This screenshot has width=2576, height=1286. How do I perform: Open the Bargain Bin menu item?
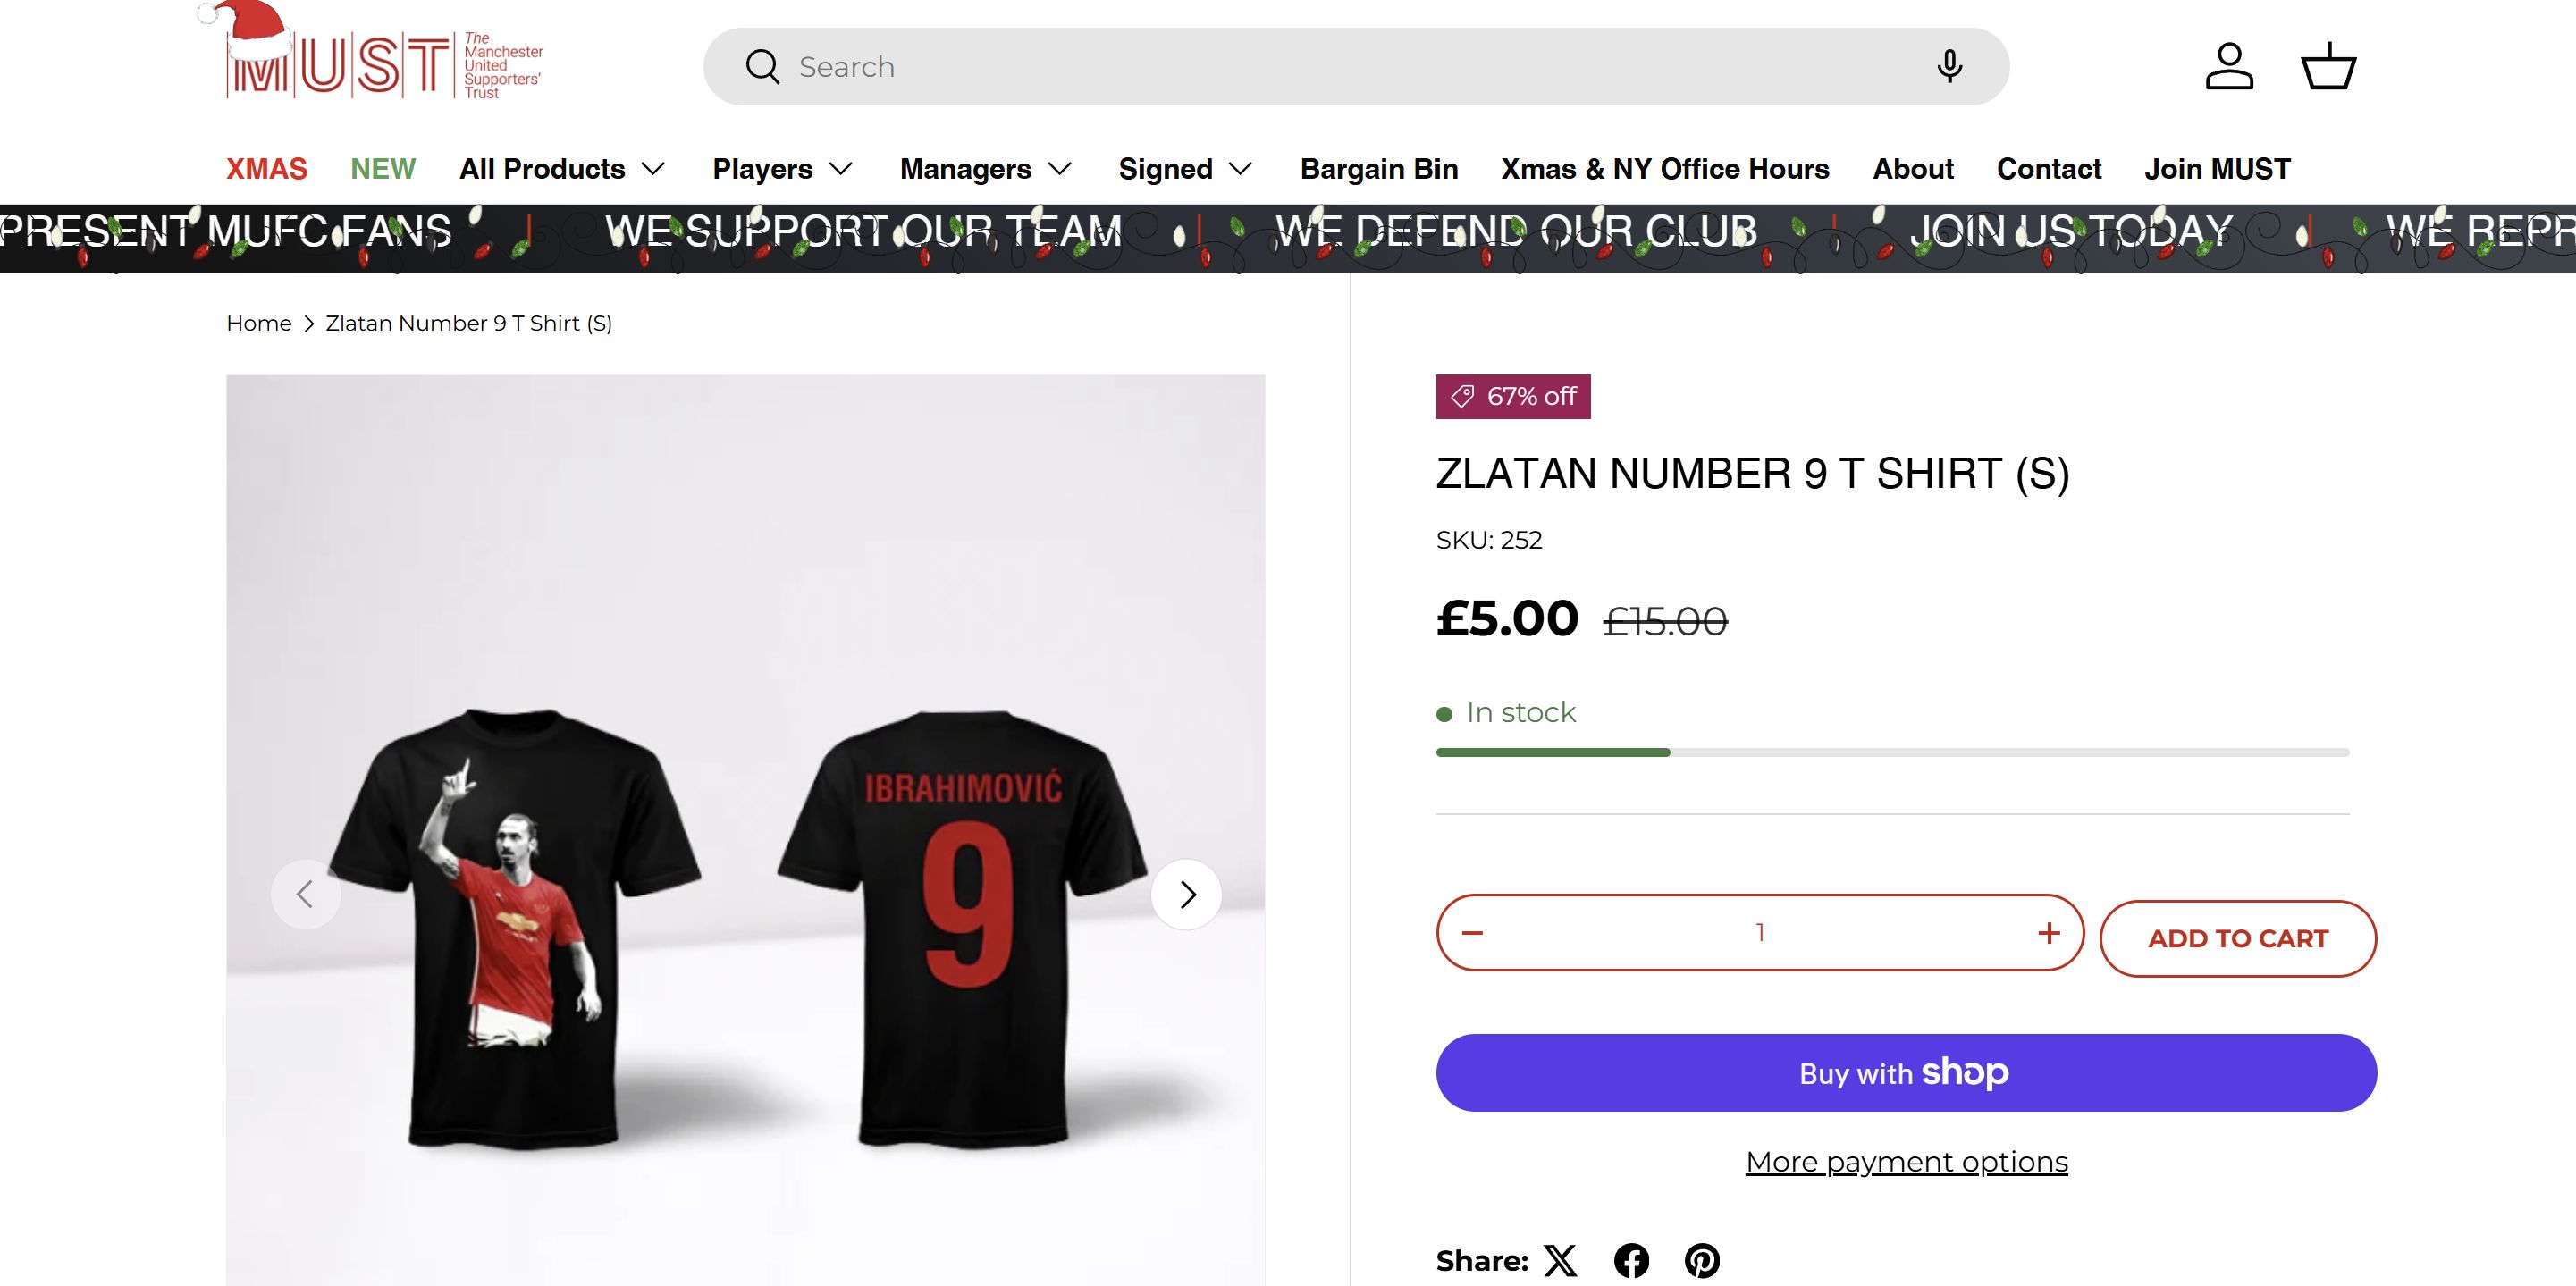[x=1379, y=169]
